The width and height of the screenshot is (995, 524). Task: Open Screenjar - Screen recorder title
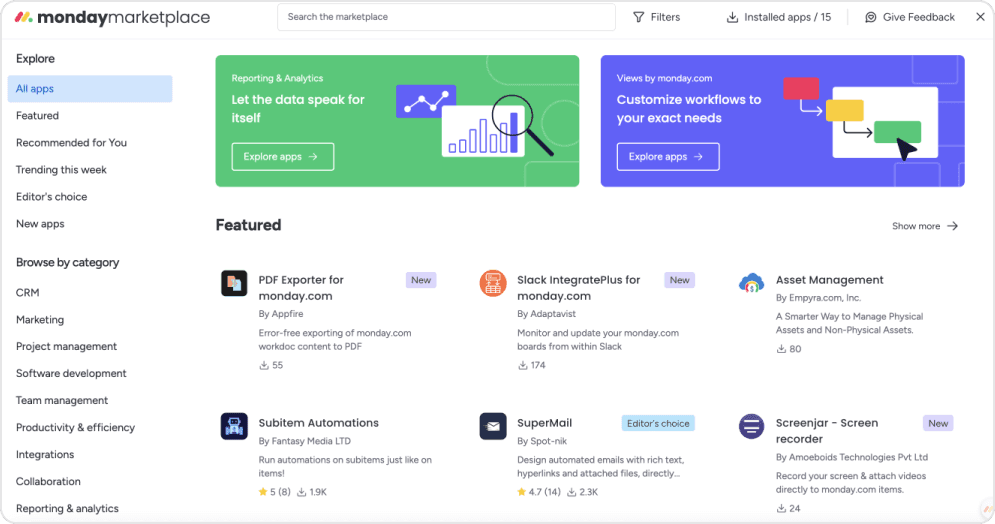click(x=827, y=431)
